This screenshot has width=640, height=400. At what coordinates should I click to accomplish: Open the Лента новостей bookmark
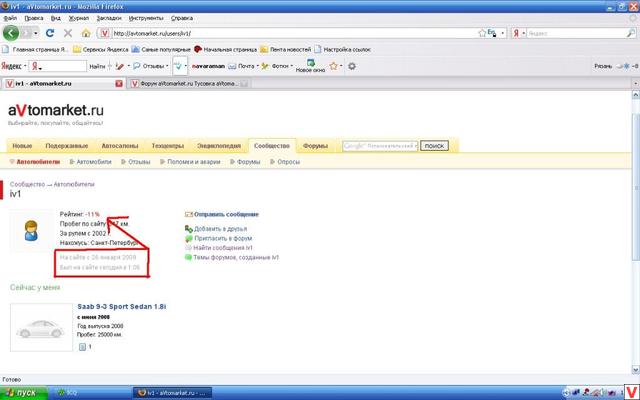pyautogui.click(x=285, y=49)
